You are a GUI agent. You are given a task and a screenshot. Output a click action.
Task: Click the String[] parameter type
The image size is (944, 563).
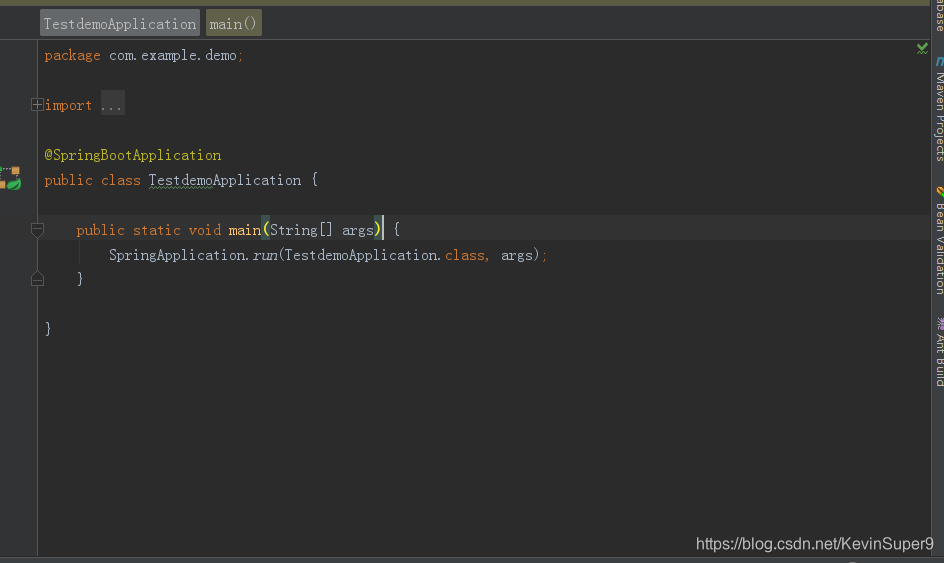click(x=301, y=230)
